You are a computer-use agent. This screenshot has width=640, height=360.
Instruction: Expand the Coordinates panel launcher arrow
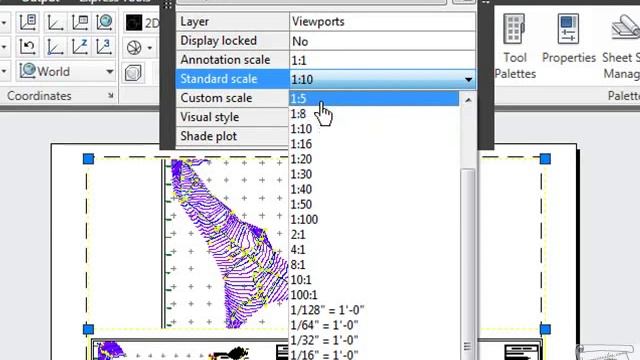[x=111, y=96]
